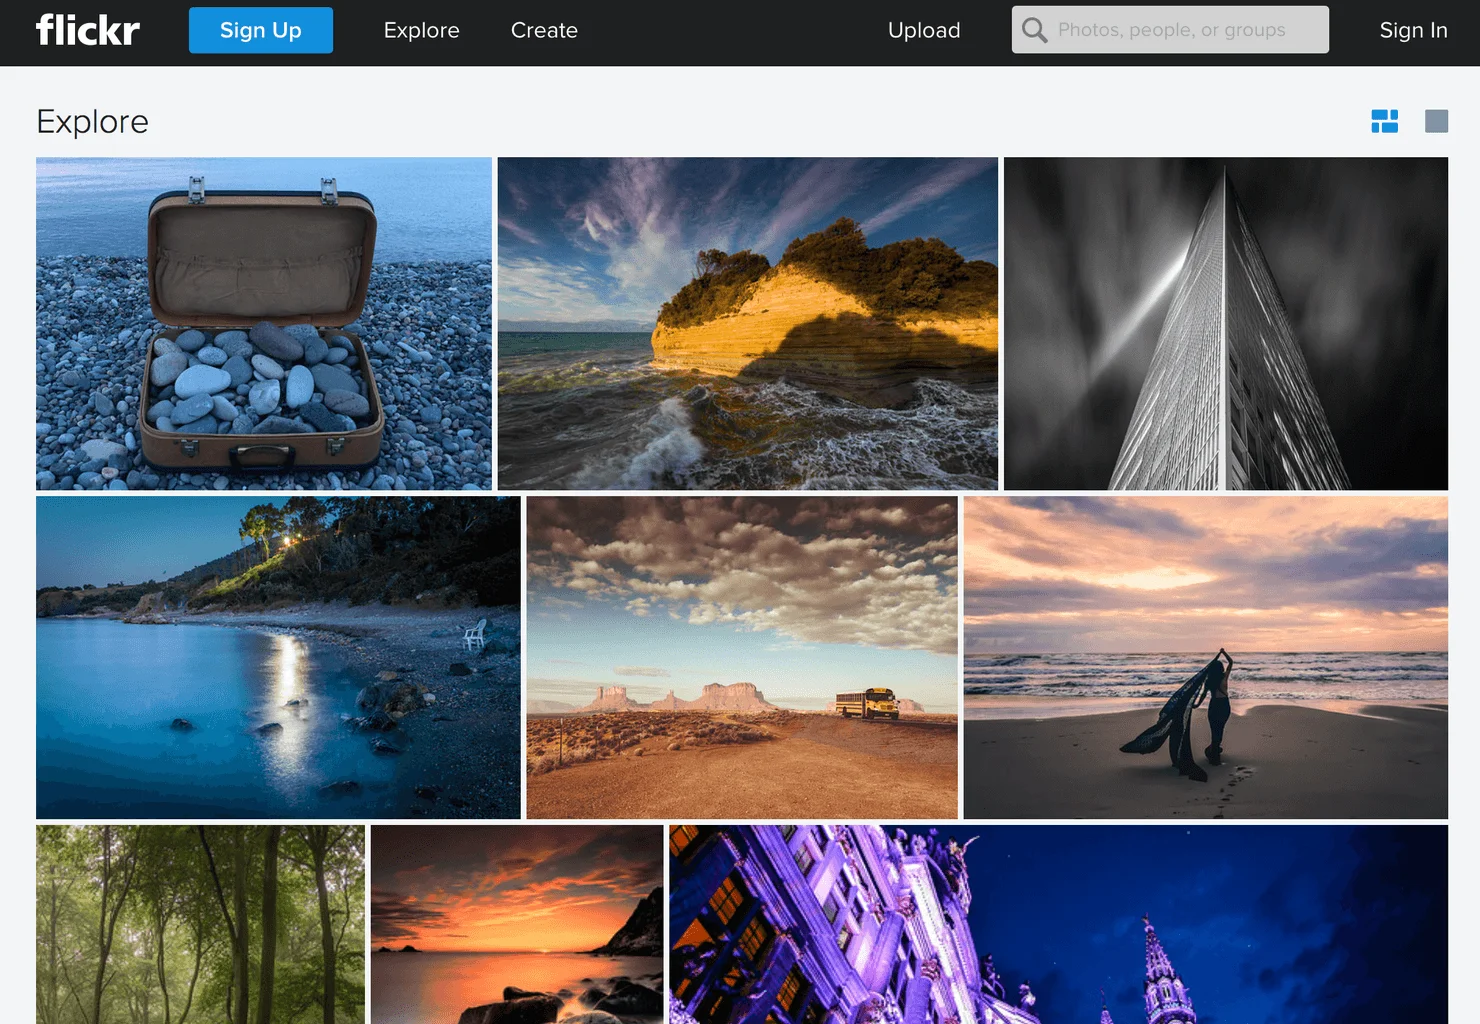The width and height of the screenshot is (1480, 1024).
Task: Open the woman on beach at sunset photo
Action: [x=1205, y=657]
